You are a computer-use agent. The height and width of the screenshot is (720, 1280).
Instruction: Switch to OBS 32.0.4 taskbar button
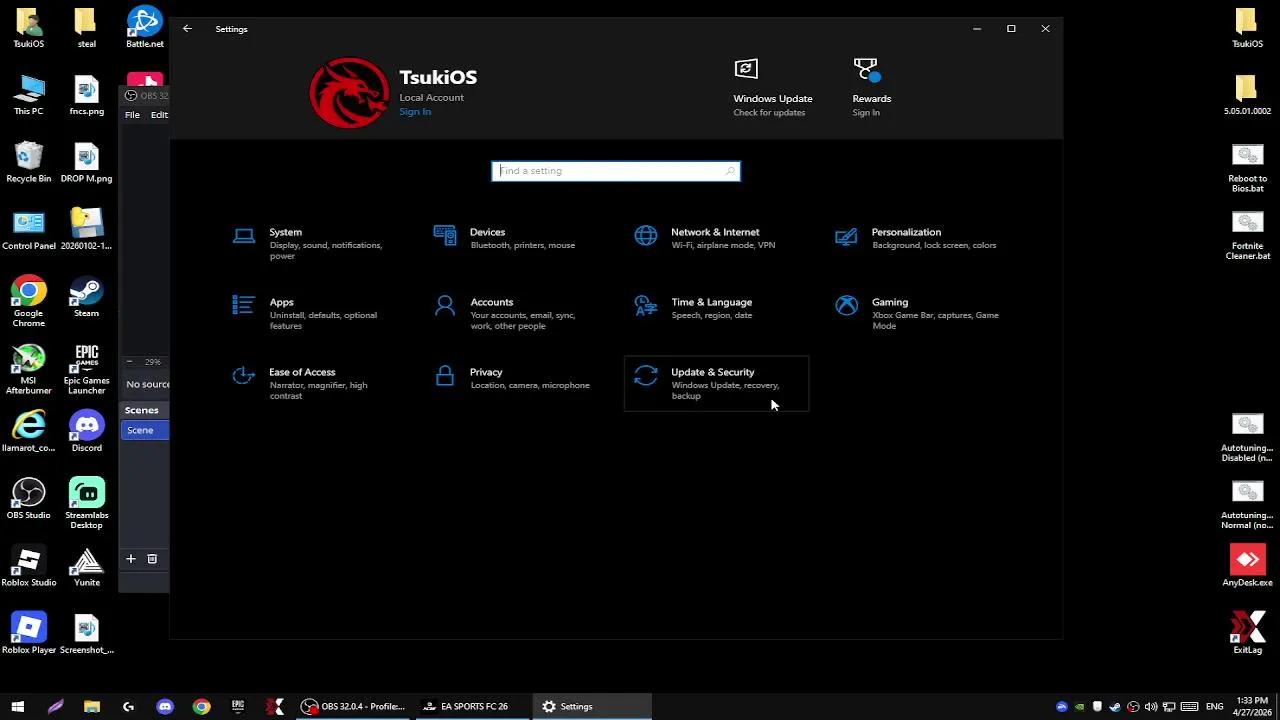coord(353,706)
